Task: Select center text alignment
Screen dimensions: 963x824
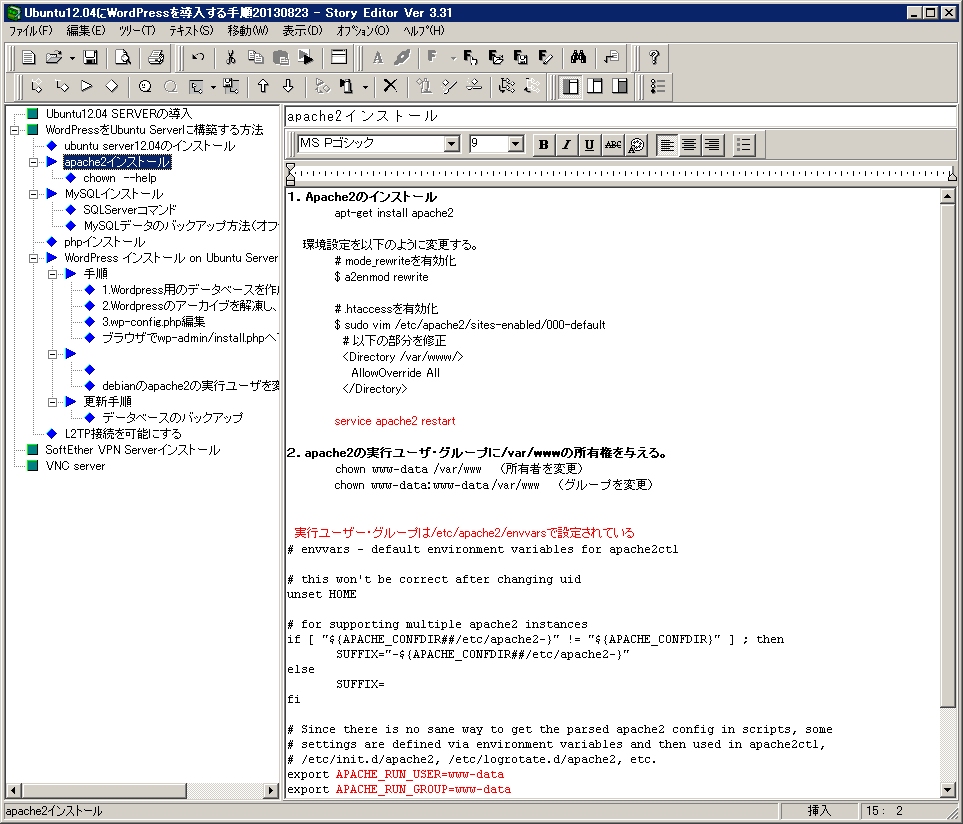Action: point(689,145)
